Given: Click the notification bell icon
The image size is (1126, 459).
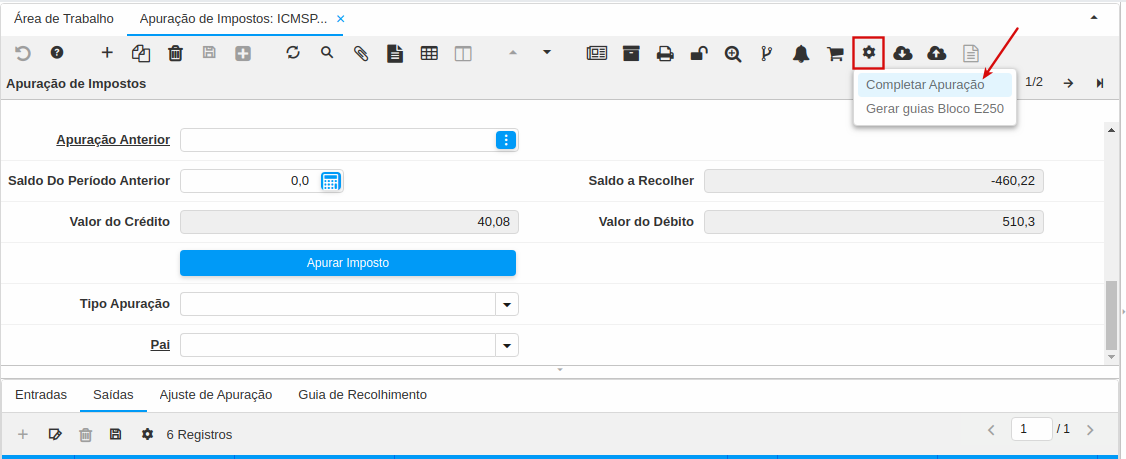Looking at the screenshot, I should coord(801,54).
